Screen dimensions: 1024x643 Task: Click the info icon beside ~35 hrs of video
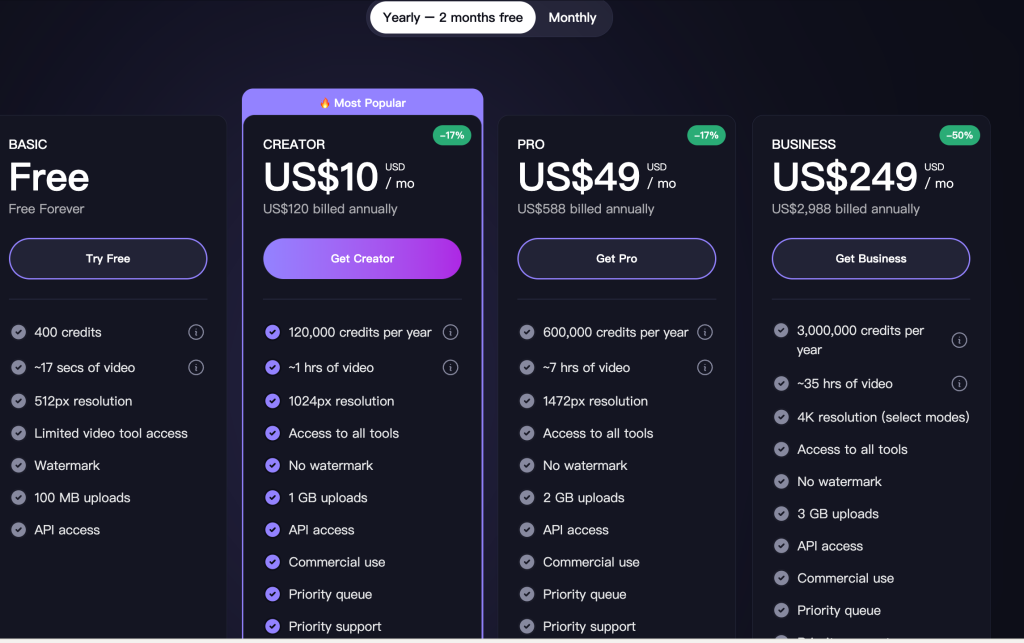[959, 383]
